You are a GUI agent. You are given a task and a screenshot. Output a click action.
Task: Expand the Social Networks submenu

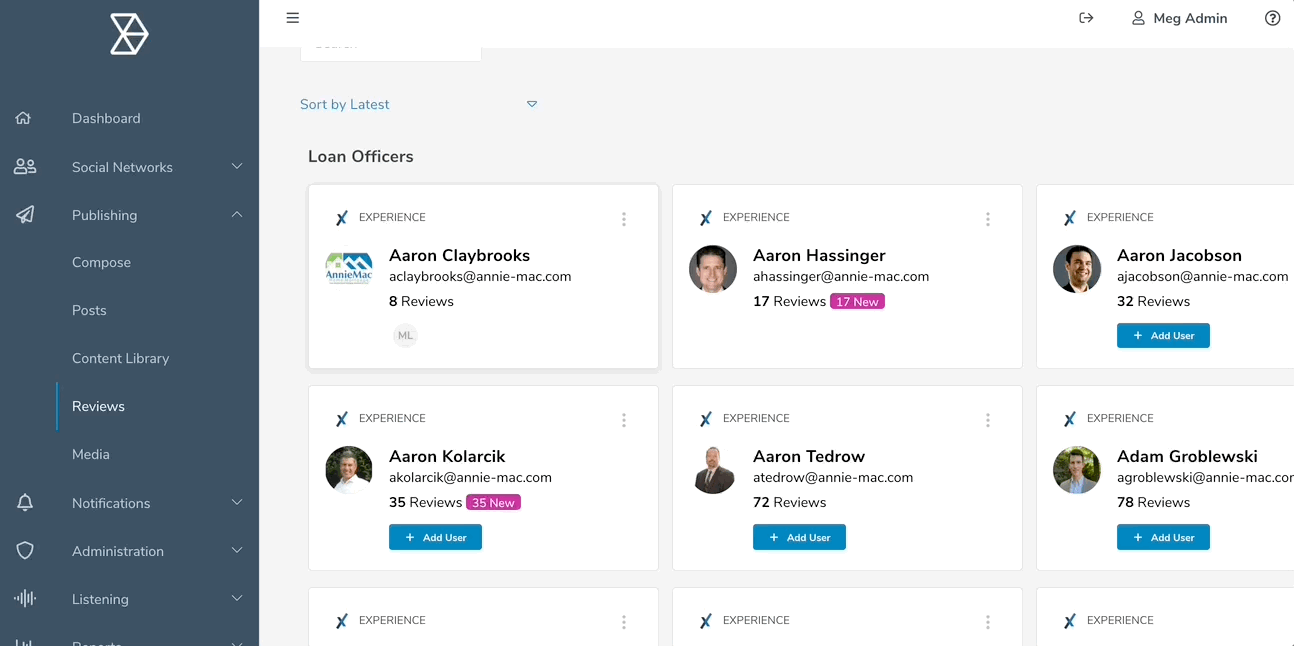click(x=237, y=167)
